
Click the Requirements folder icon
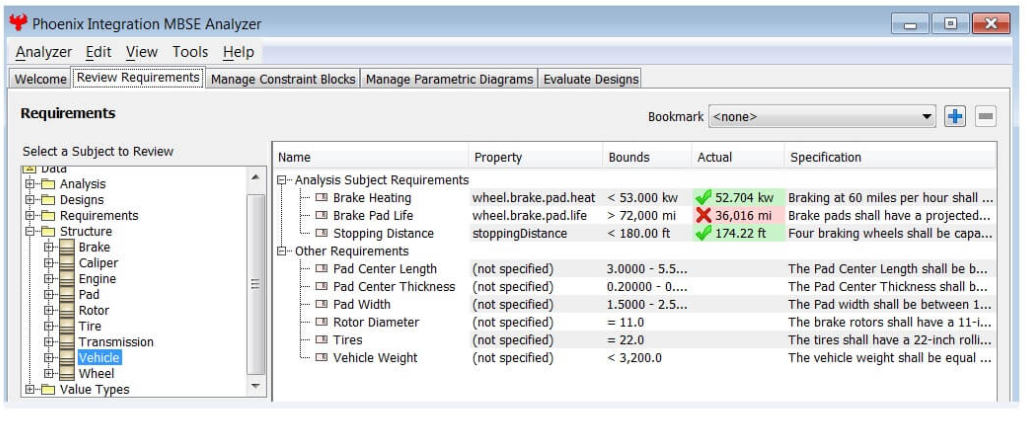pyautogui.click(x=48, y=216)
